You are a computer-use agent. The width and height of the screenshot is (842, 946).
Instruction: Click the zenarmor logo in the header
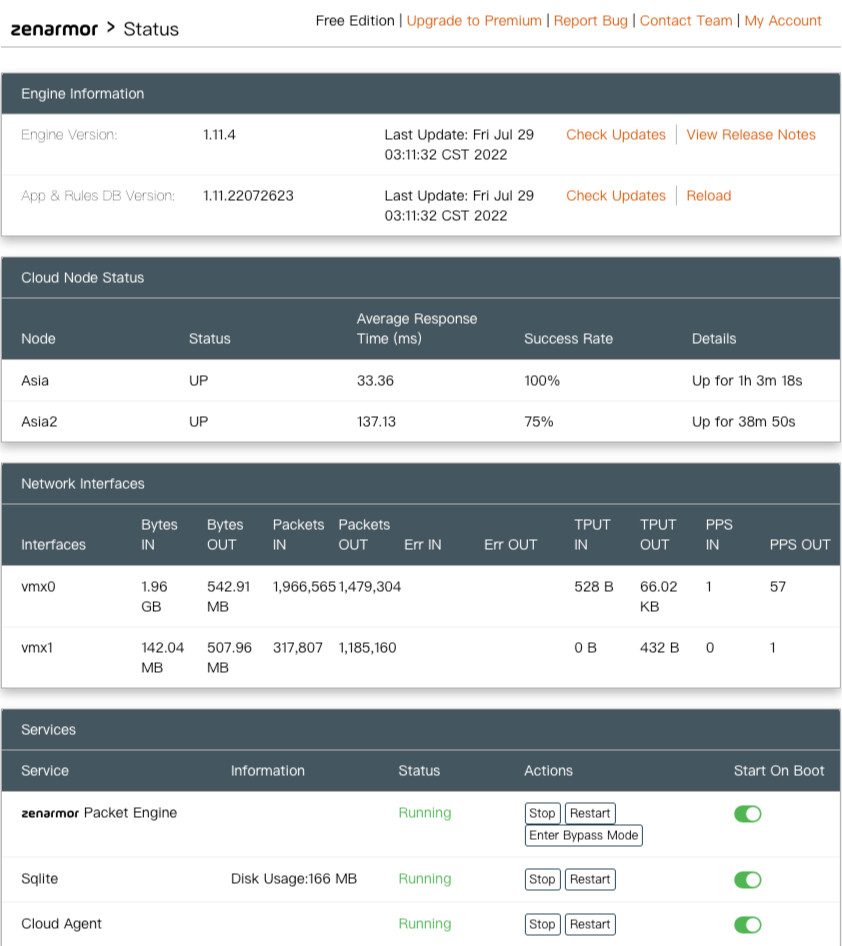click(x=54, y=29)
